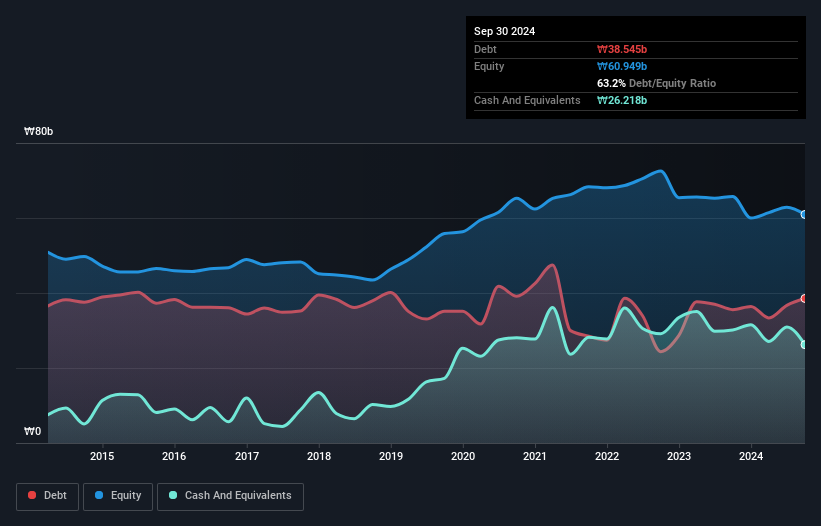
Task: Click the ₩38.545b debt value
Action: (622, 49)
